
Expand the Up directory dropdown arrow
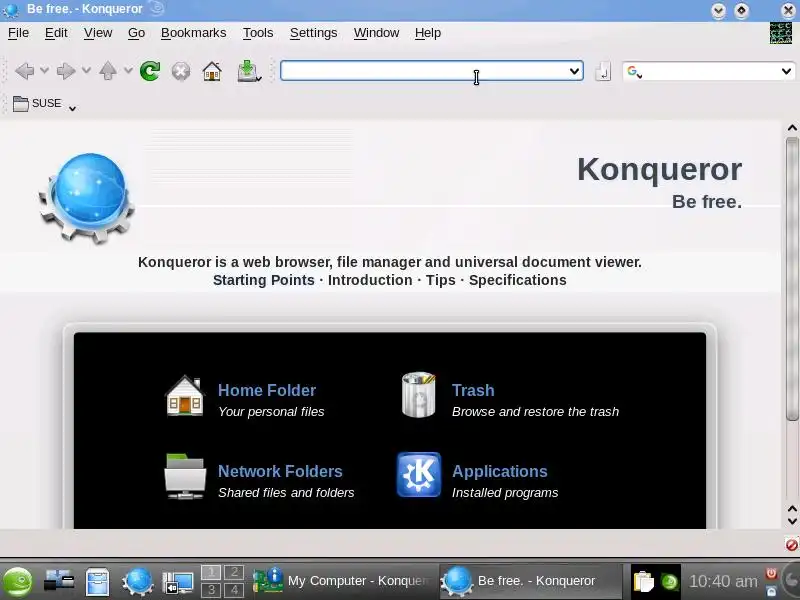coord(128,70)
